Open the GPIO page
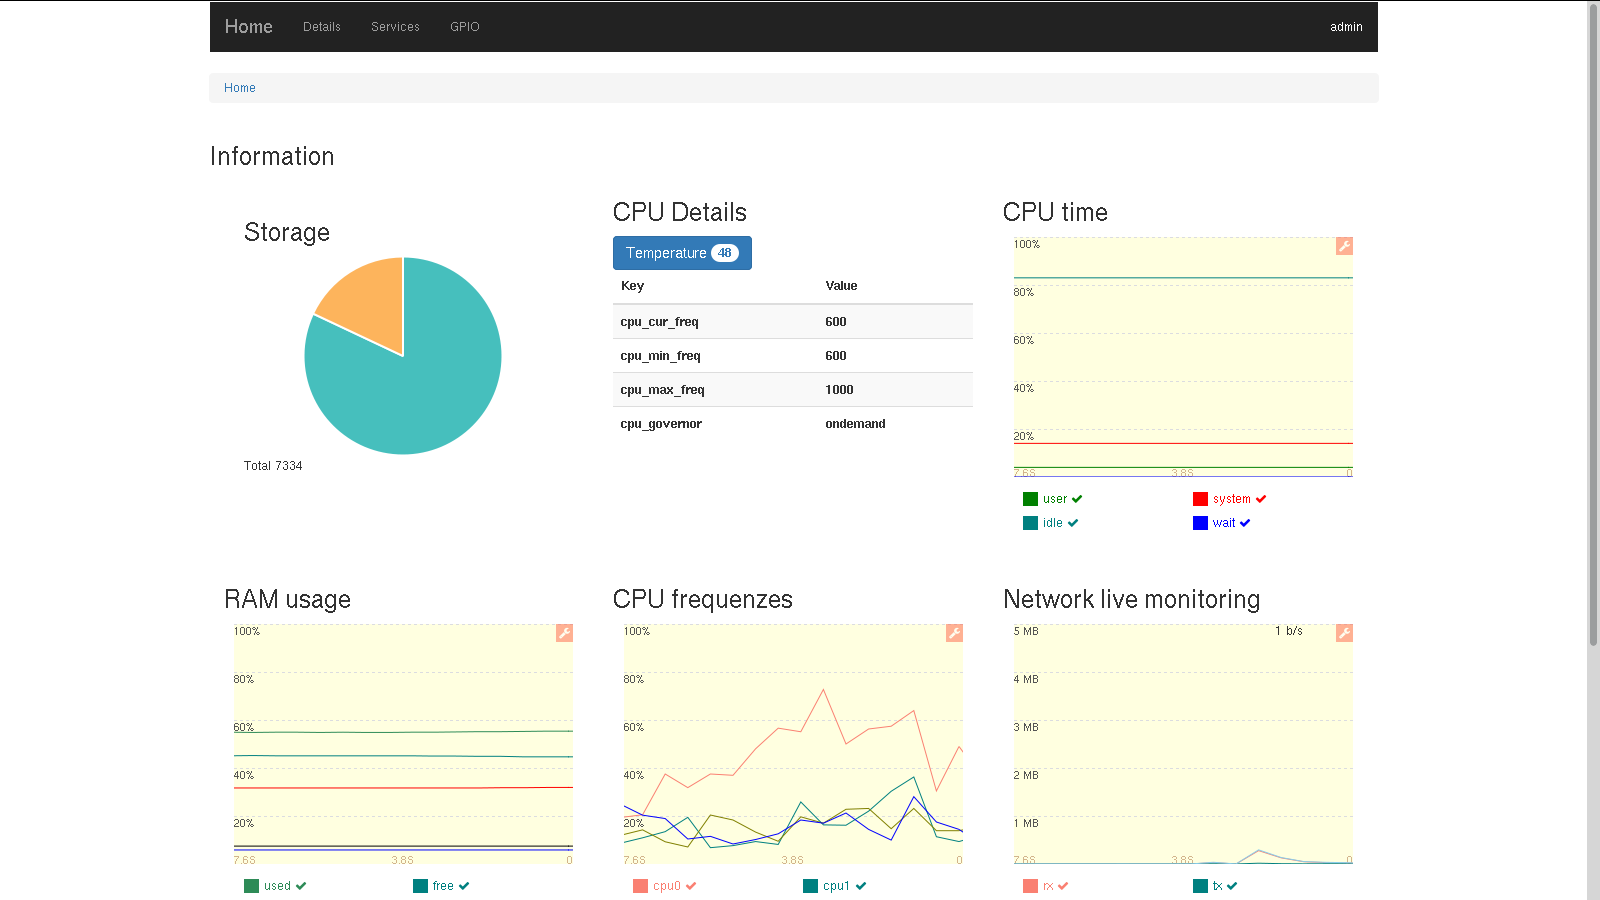This screenshot has width=1600, height=900. click(465, 27)
